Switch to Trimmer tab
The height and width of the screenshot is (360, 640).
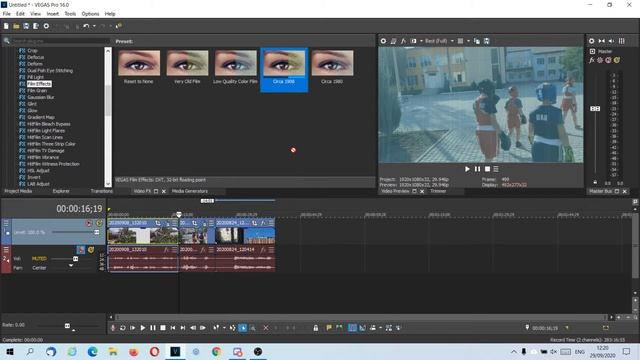coord(438,191)
